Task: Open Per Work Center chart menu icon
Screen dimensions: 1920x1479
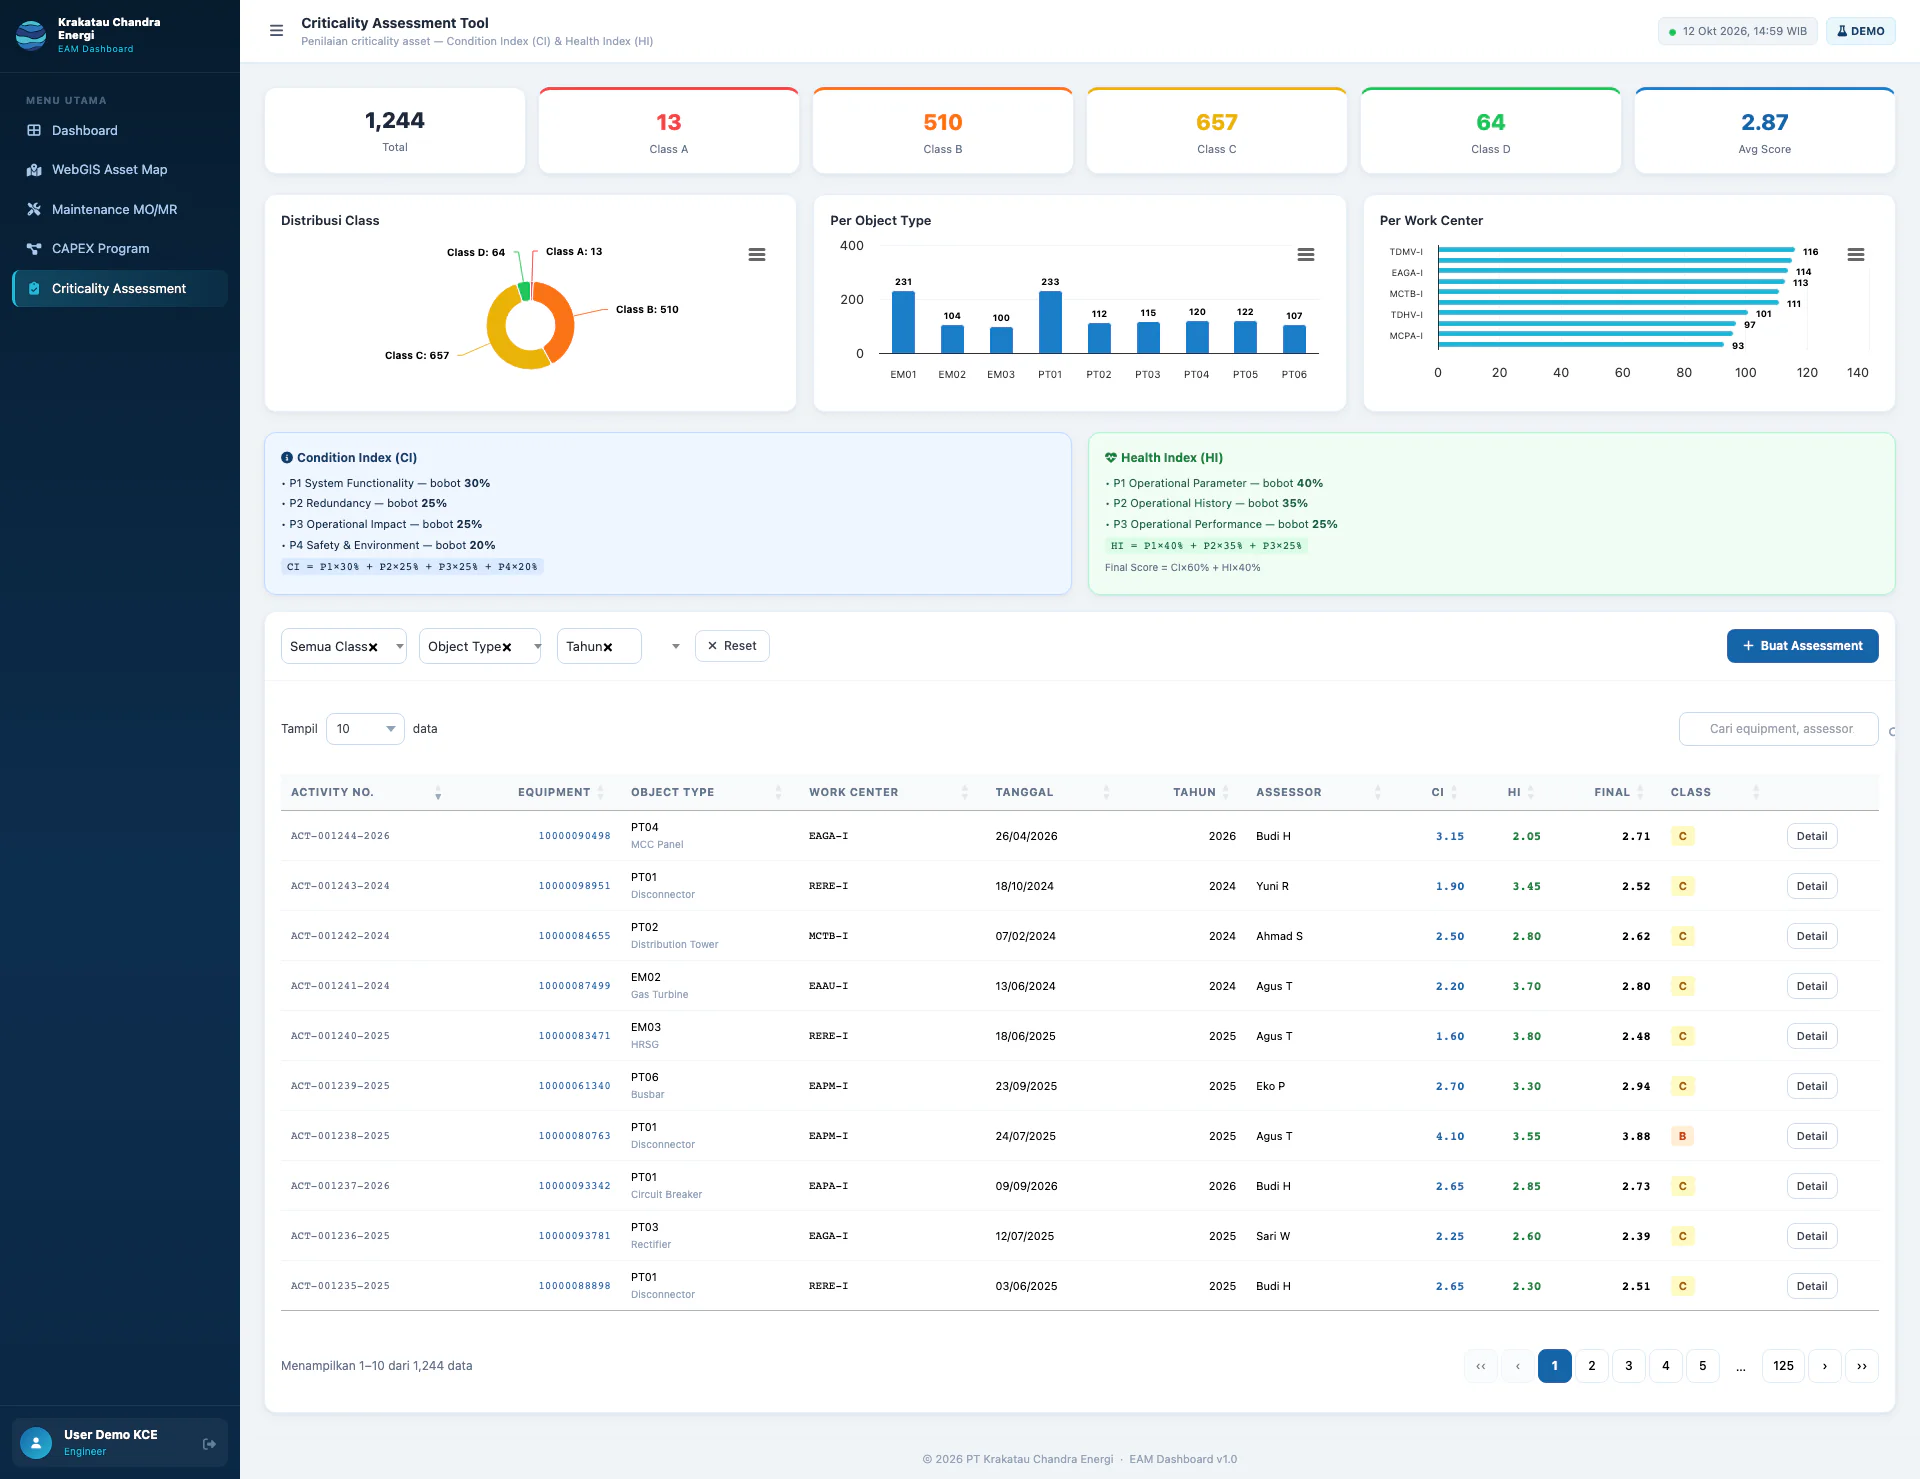Action: pyautogui.click(x=1856, y=255)
